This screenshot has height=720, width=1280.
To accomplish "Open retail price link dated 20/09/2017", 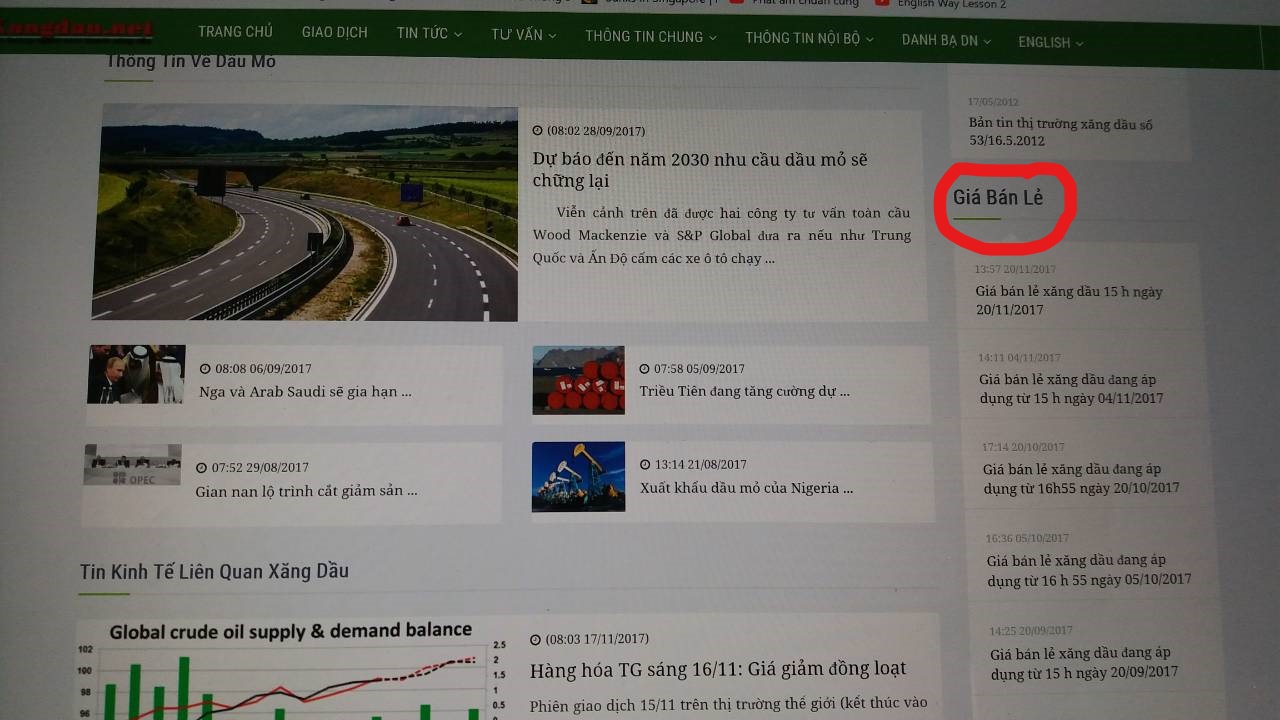I will coord(1084,662).
